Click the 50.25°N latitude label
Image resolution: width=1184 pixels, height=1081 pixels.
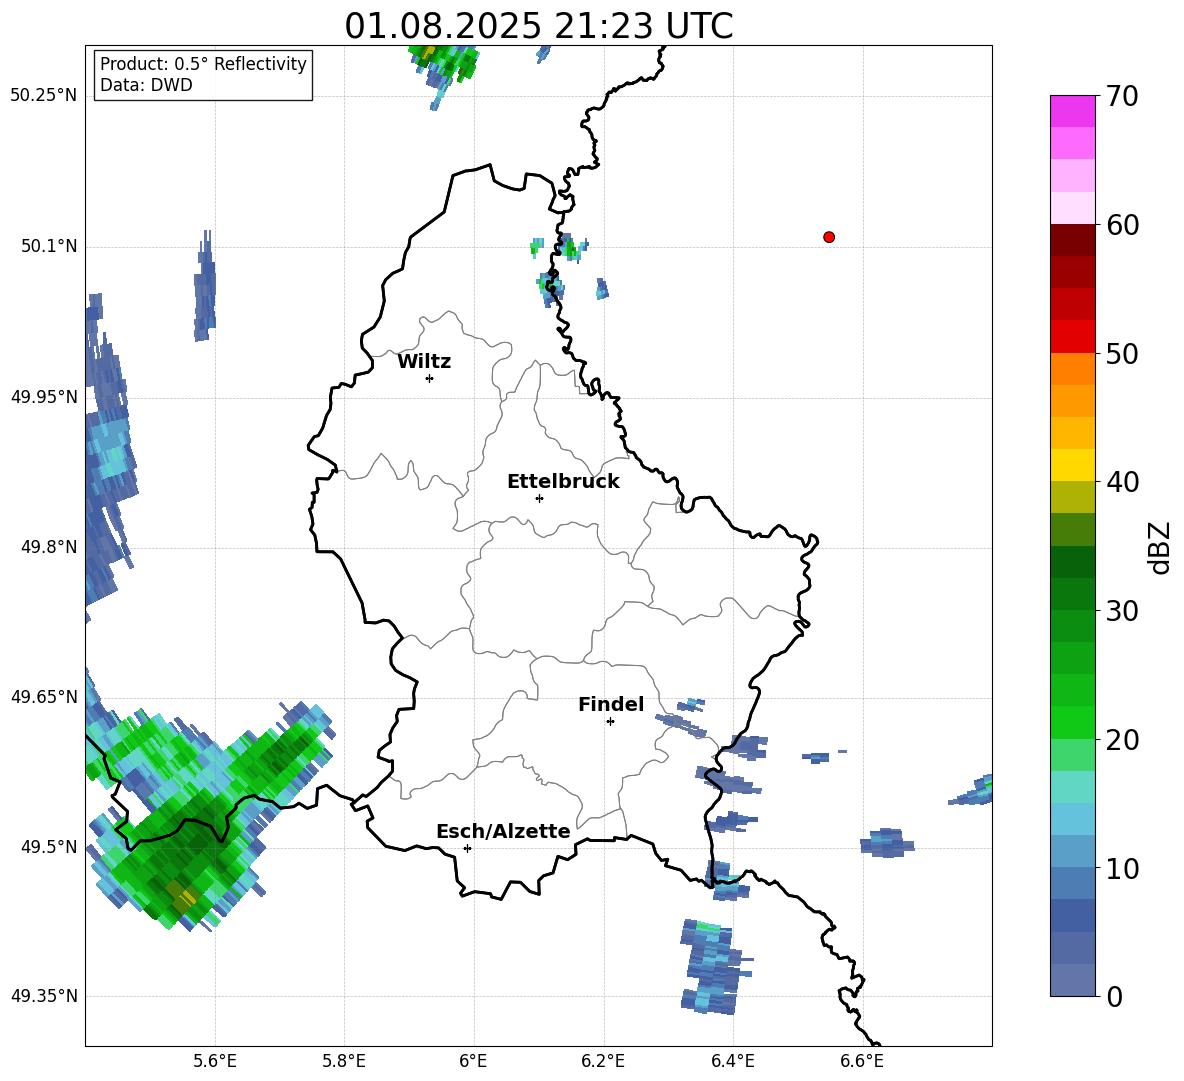(44, 96)
